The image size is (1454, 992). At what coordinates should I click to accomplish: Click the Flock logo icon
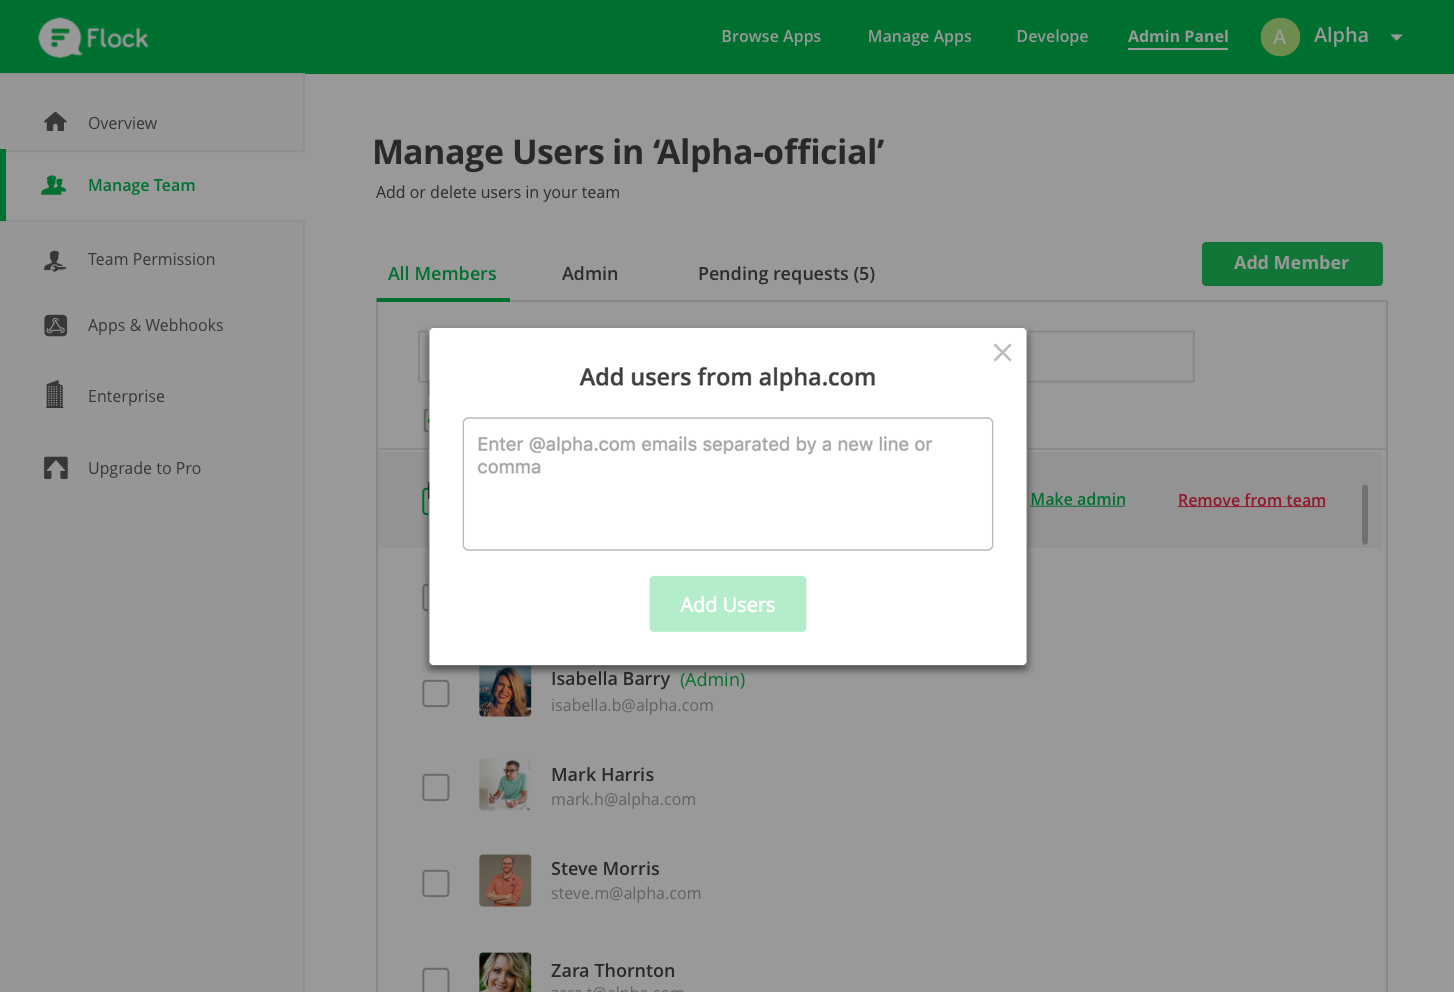coord(60,38)
